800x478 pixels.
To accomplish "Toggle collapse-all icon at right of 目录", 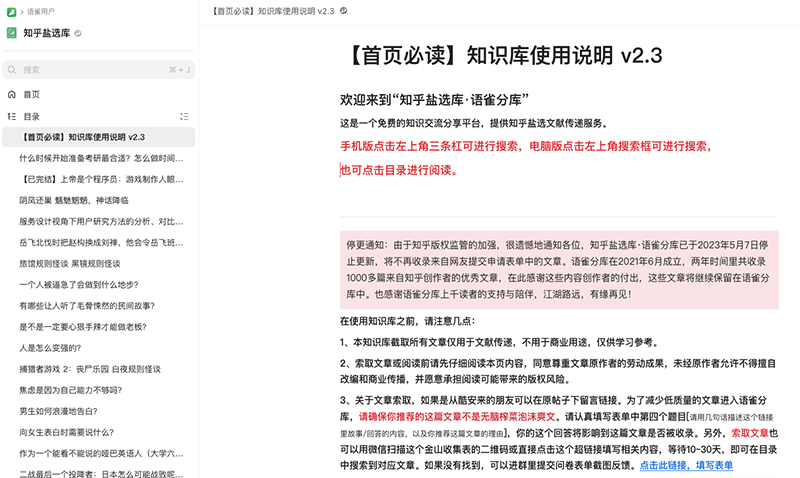I will 184,117.
